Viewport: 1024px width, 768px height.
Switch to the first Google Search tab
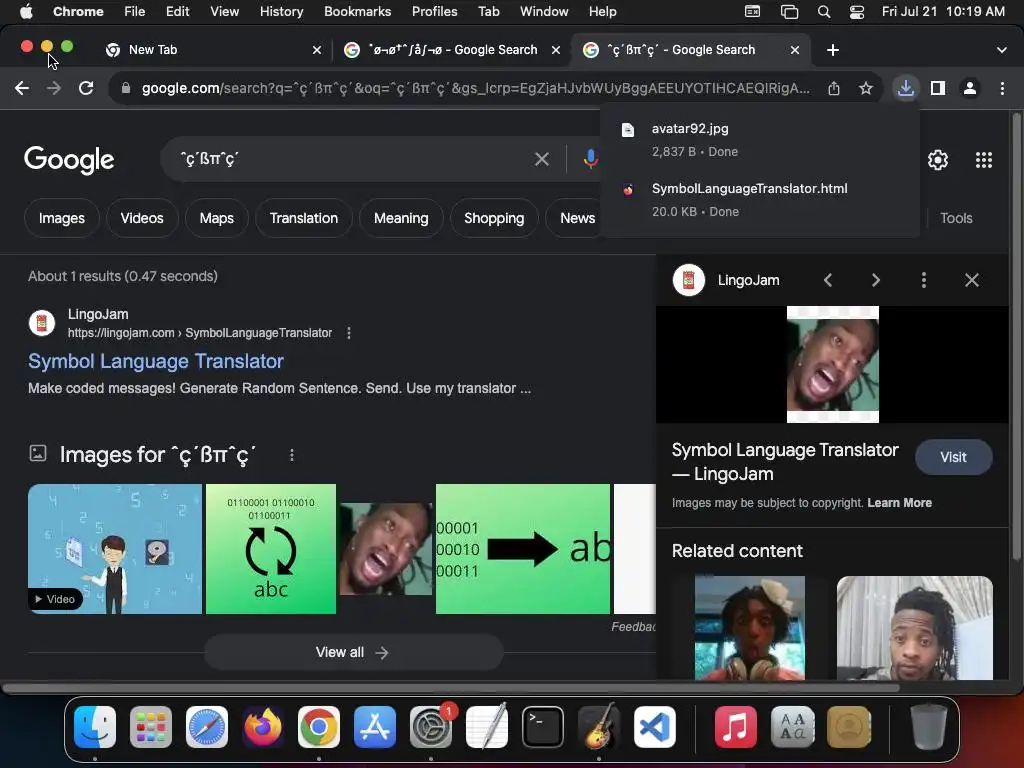click(x=451, y=50)
